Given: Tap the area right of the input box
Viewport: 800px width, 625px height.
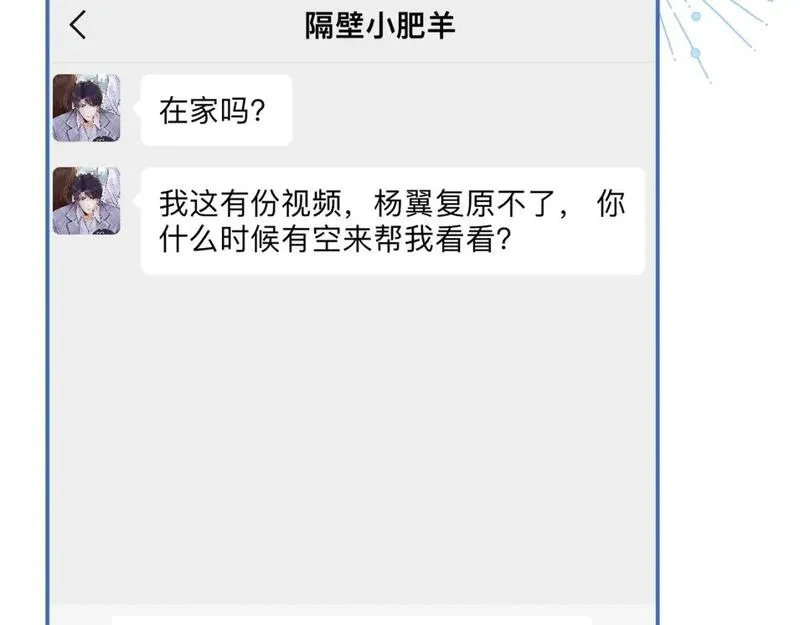Looking at the screenshot, I should [x=623, y=618].
